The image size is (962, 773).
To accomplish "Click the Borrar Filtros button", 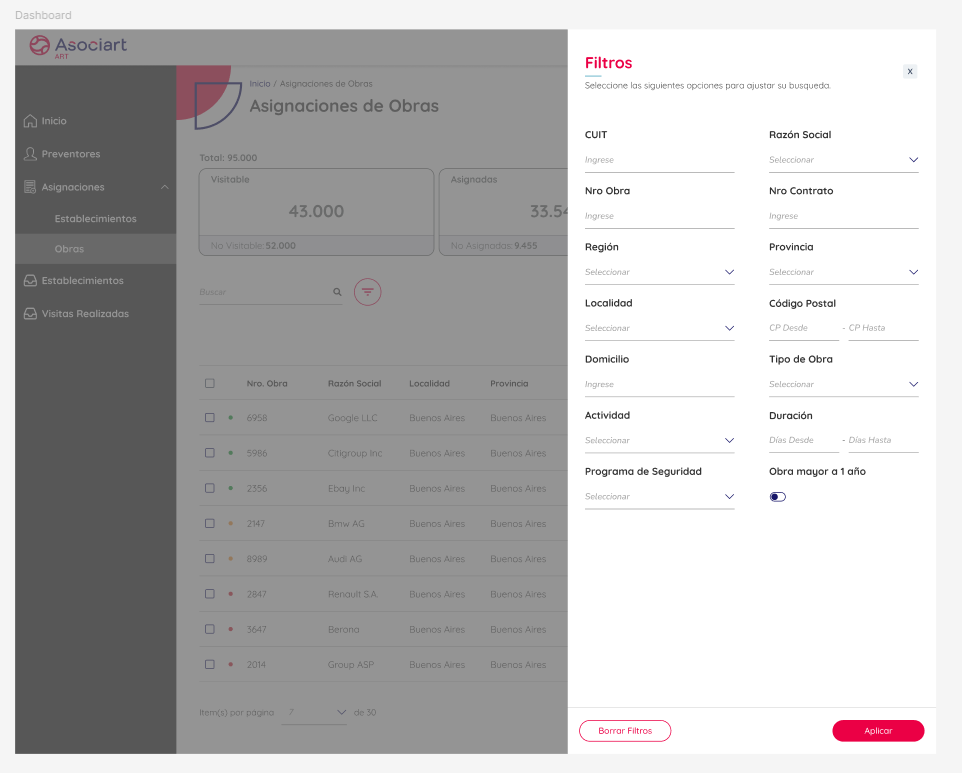I will (625, 731).
